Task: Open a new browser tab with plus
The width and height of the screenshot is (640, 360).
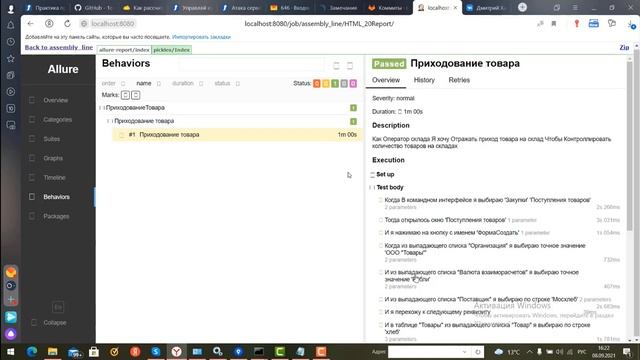Action: tap(522, 7)
